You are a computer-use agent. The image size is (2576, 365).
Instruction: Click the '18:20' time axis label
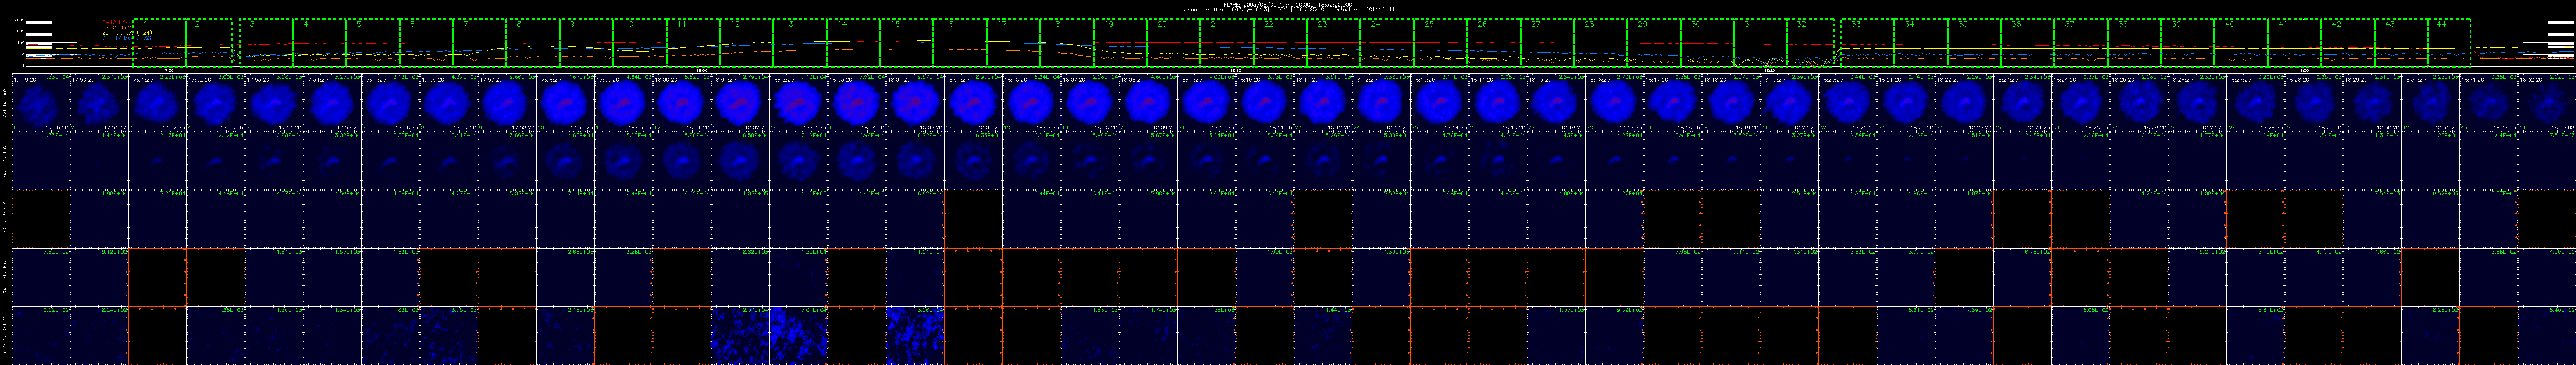[x=1770, y=71]
